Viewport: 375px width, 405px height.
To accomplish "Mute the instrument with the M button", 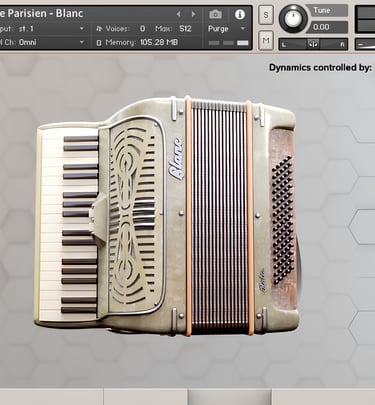I will (x=266, y=40).
